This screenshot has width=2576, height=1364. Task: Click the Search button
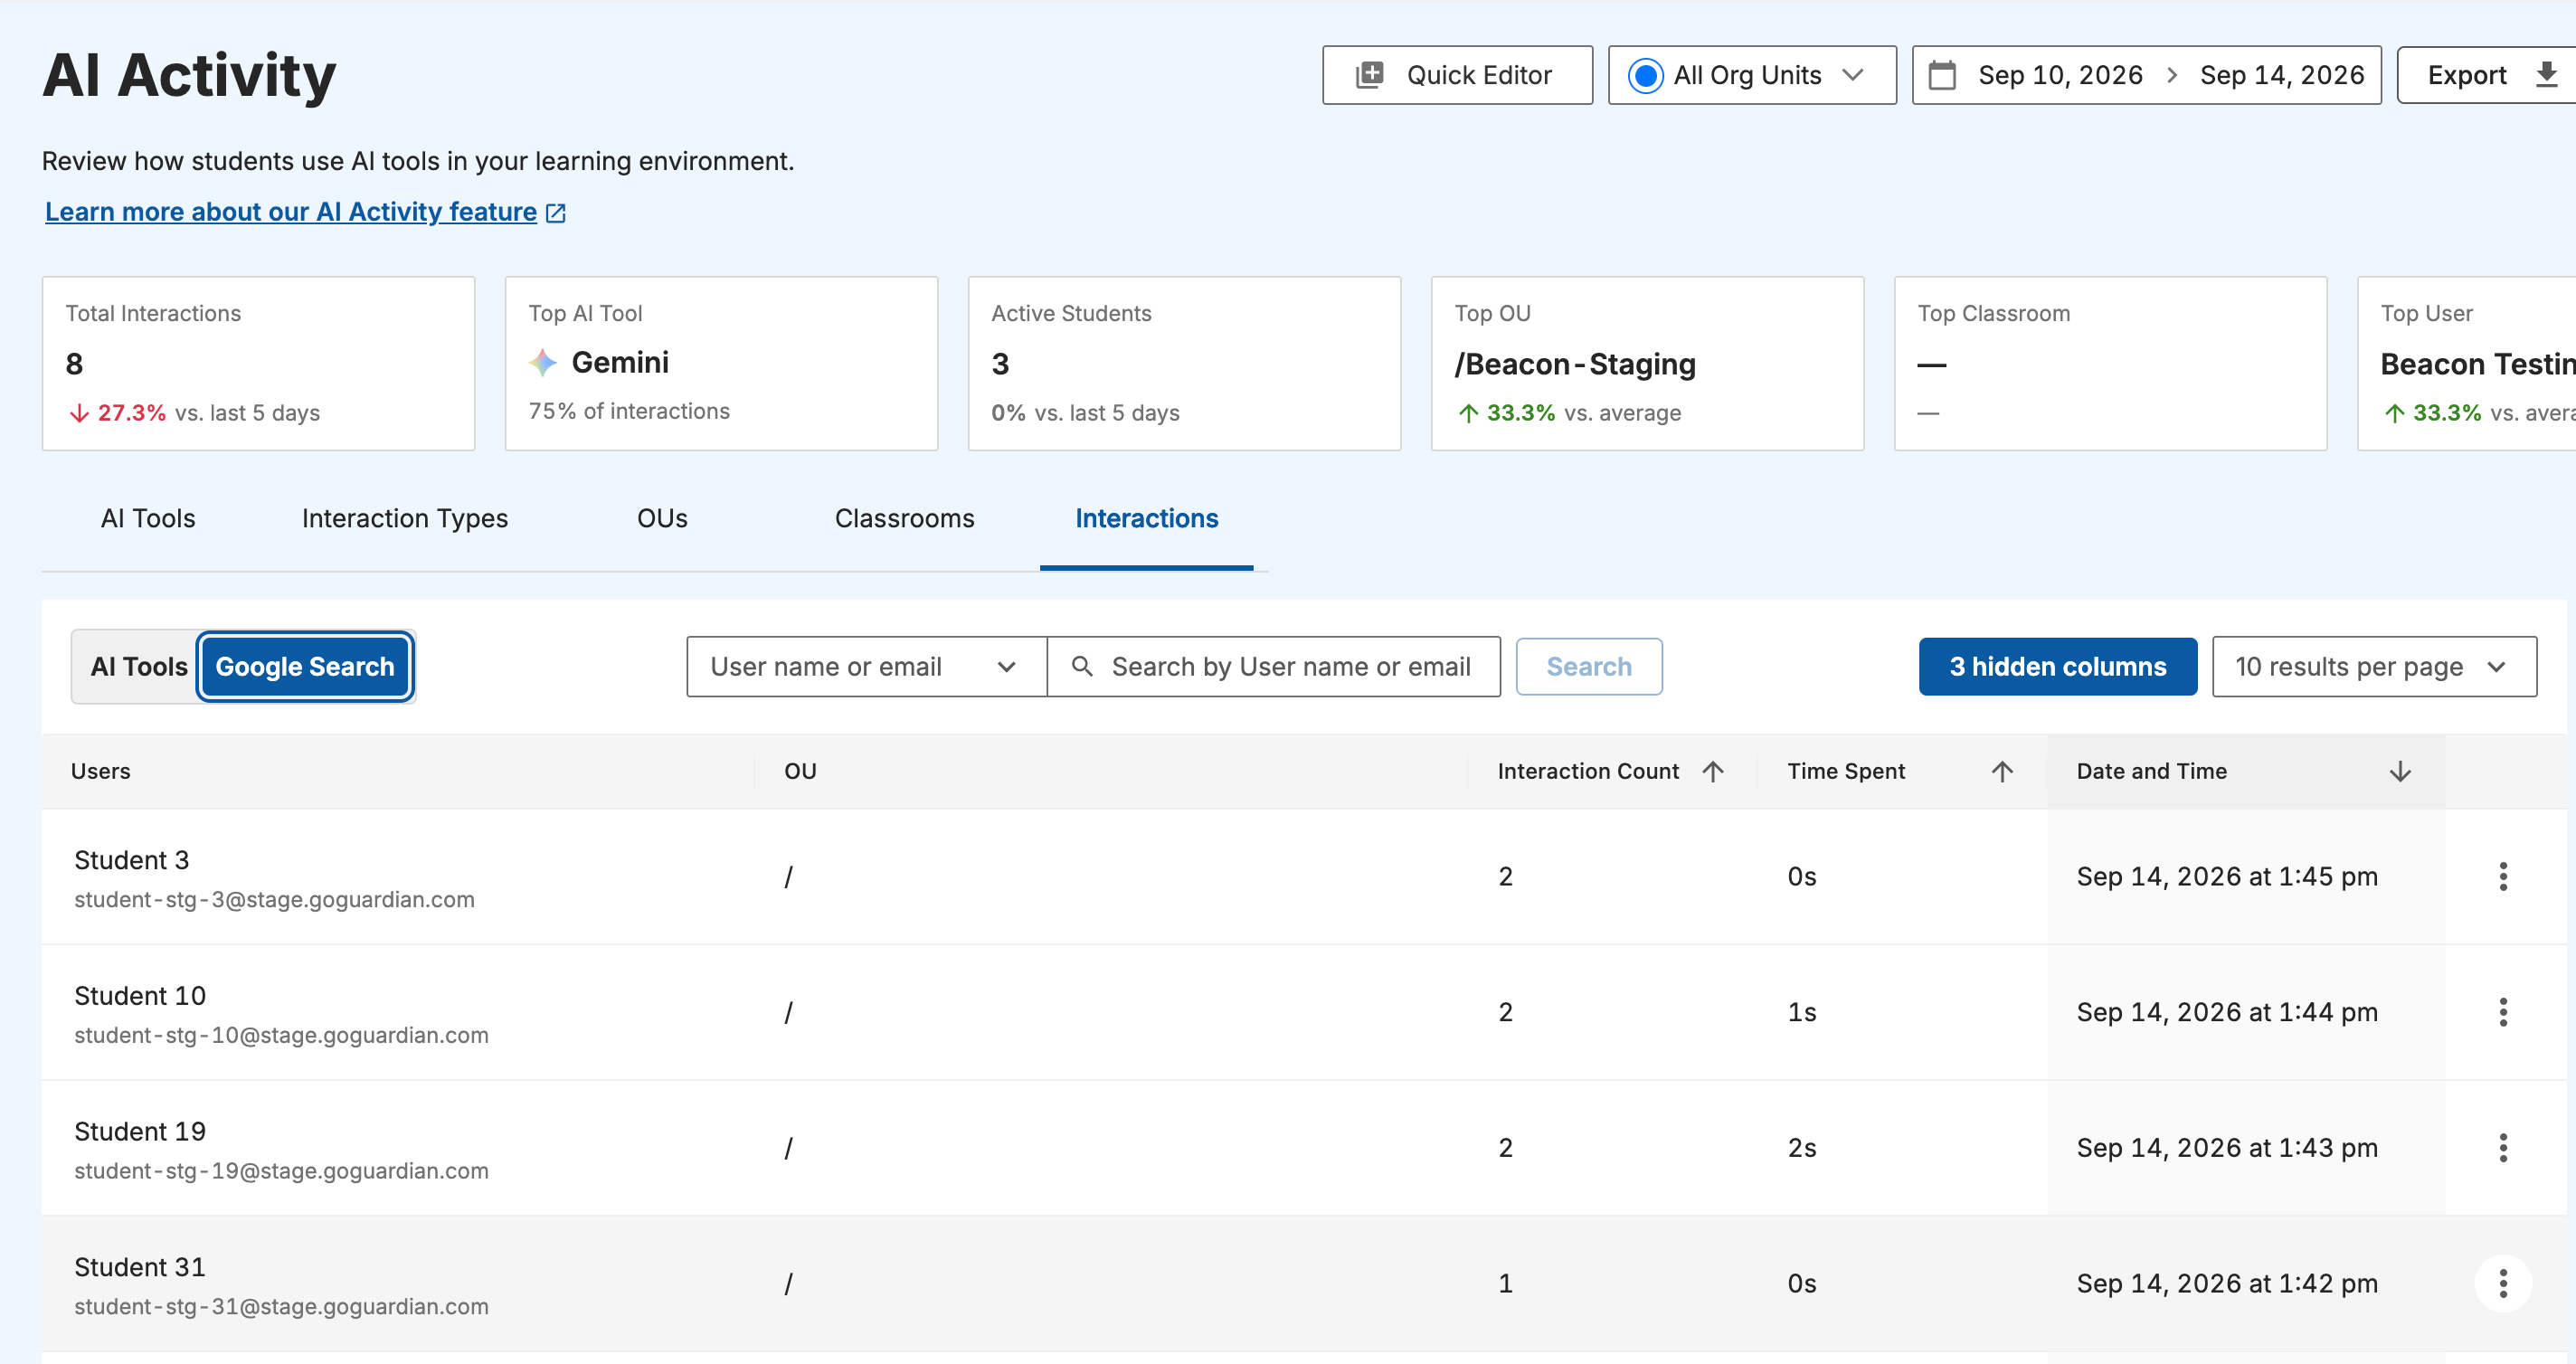(1589, 666)
